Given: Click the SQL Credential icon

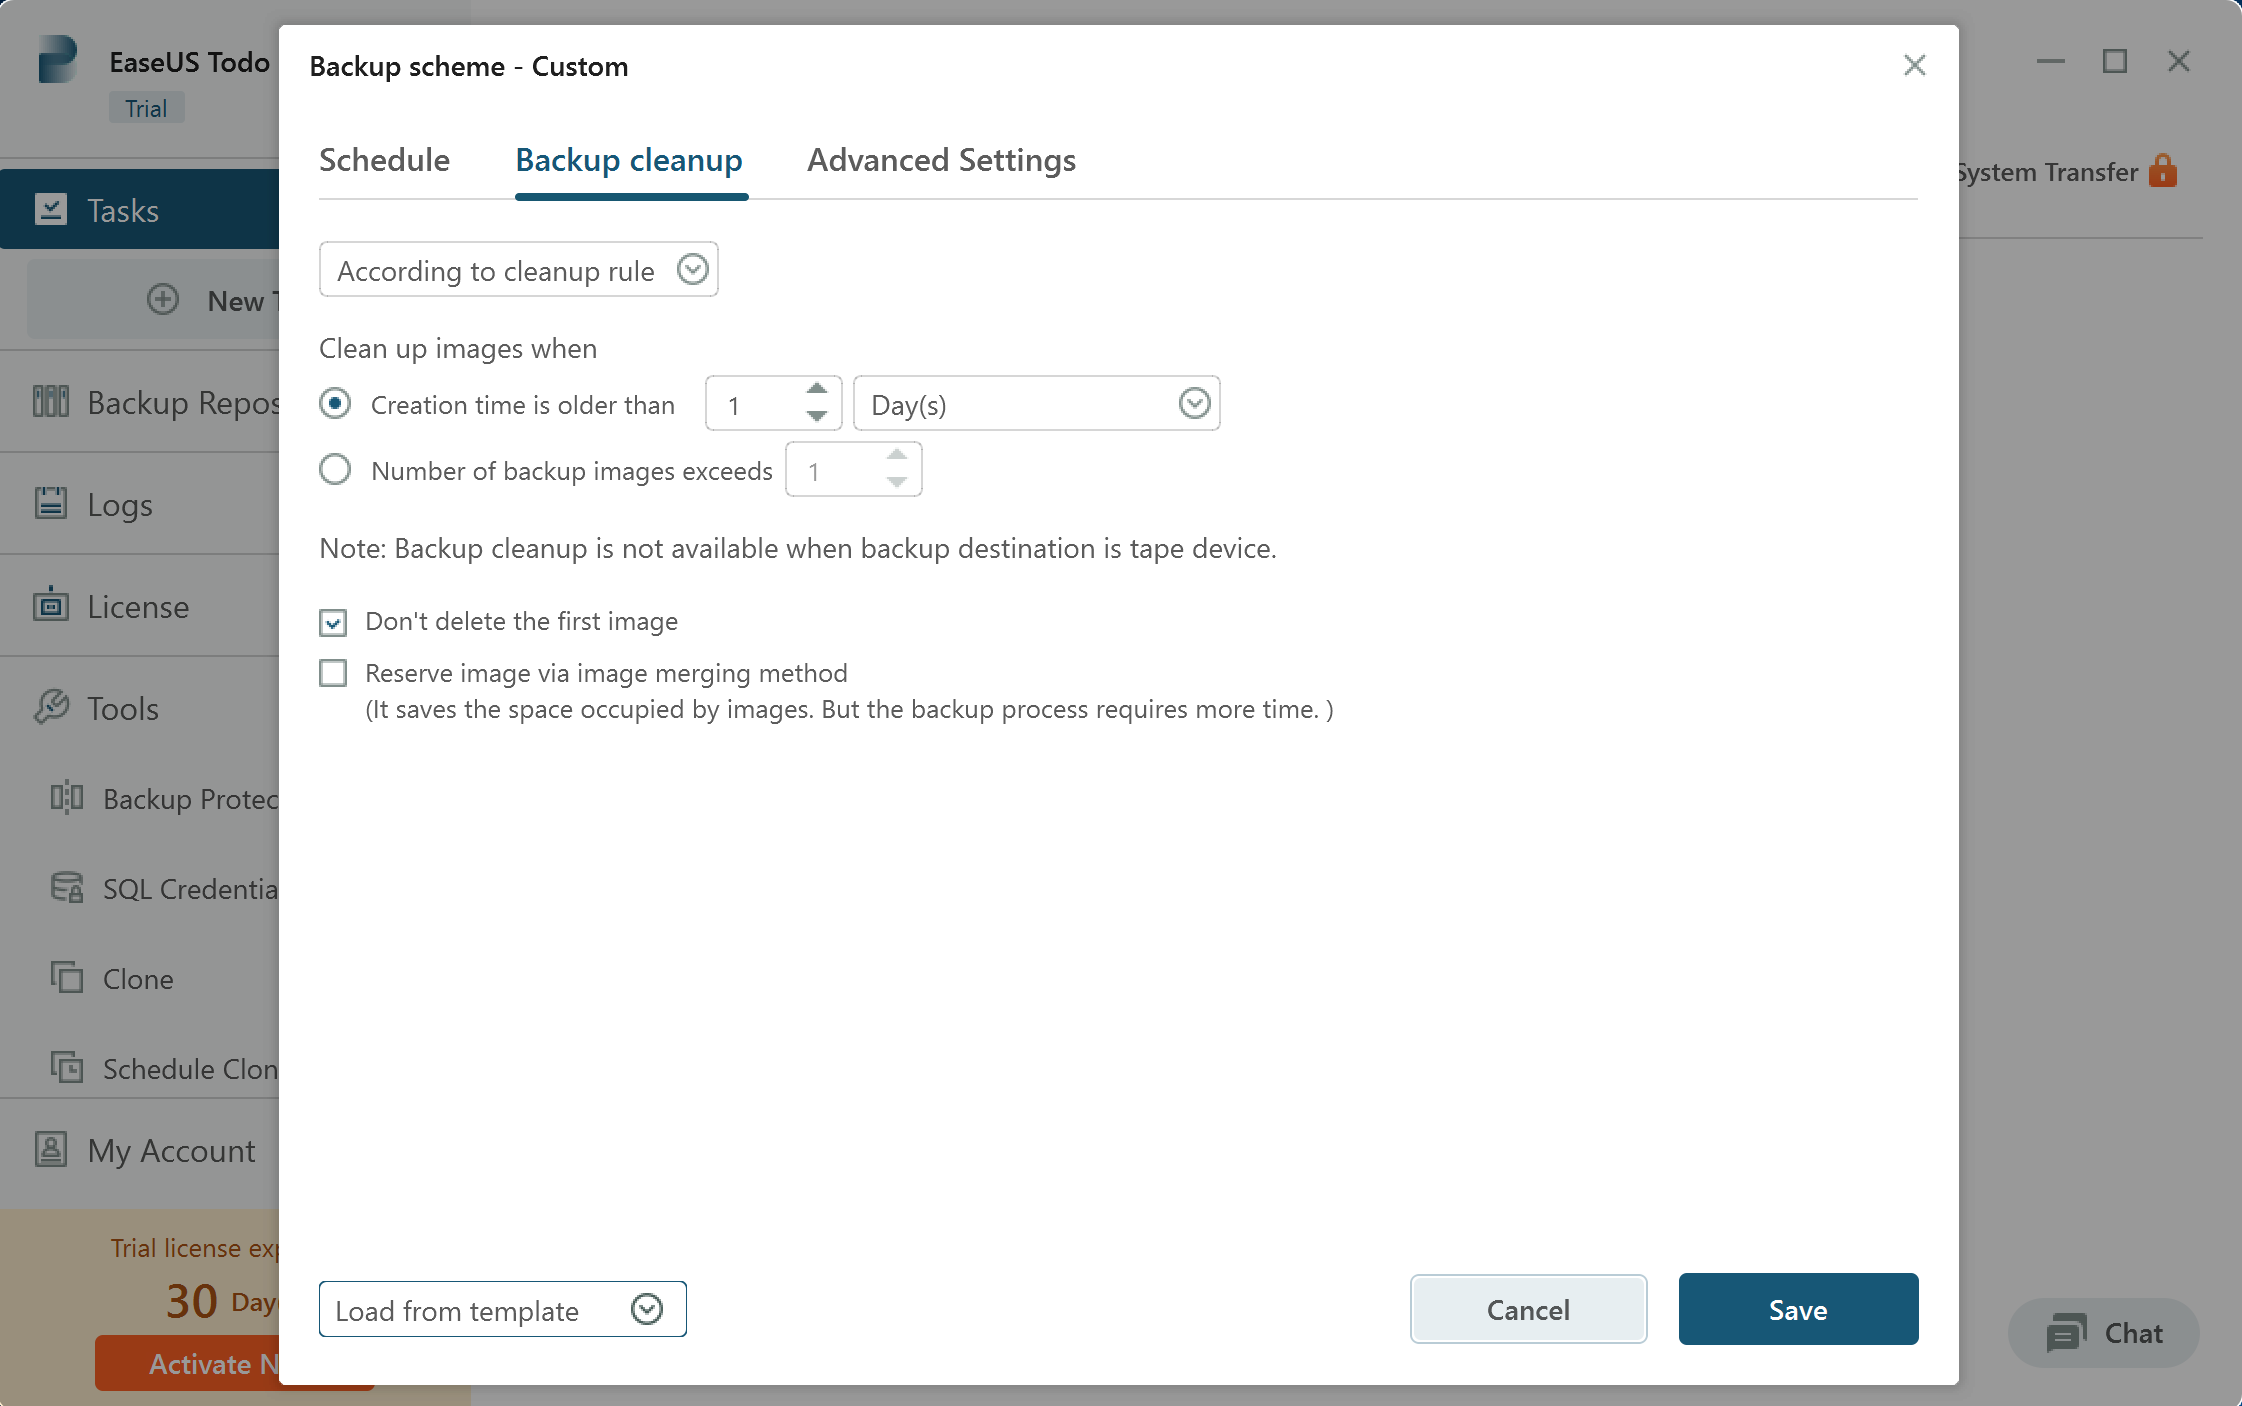Looking at the screenshot, I should [67, 887].
